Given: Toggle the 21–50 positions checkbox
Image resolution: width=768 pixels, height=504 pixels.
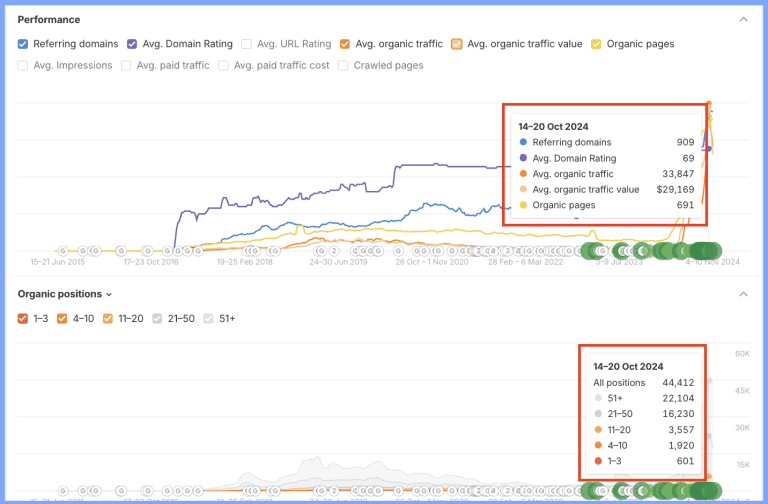Looking at the screenshot, I should pyautogui.click(x=157, y=319).
